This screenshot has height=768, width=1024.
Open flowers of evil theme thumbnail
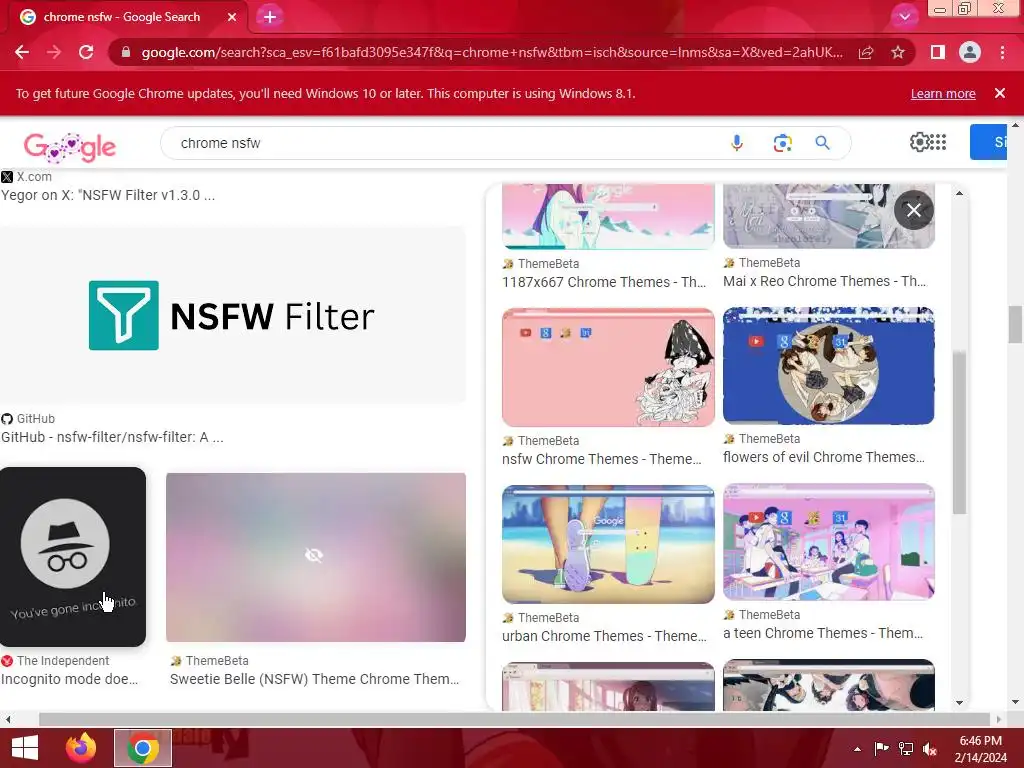click(829, 365)
